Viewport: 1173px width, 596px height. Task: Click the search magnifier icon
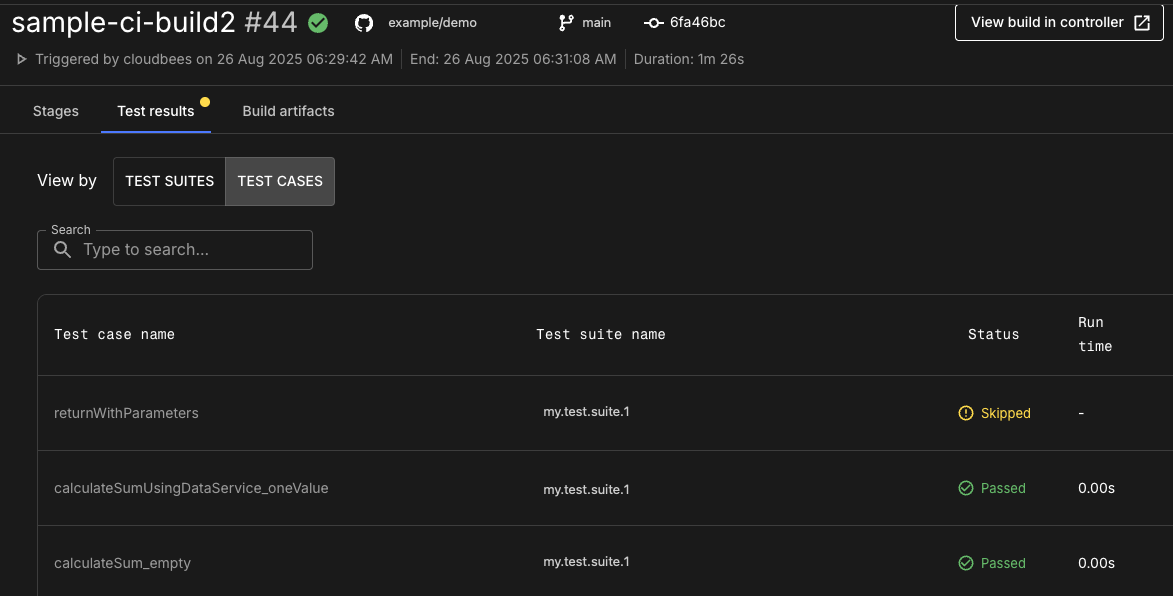(62, 250)
